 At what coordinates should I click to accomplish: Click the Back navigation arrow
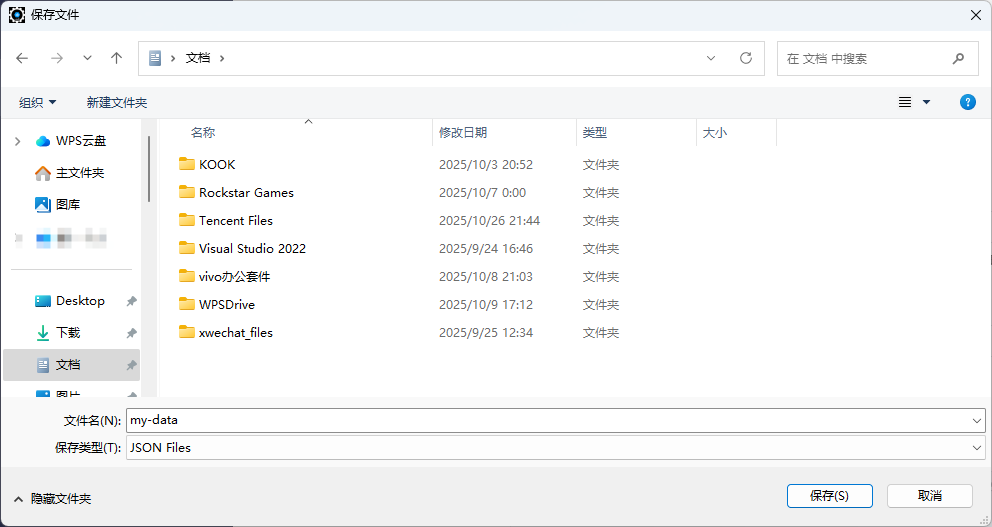coord(23,58)
